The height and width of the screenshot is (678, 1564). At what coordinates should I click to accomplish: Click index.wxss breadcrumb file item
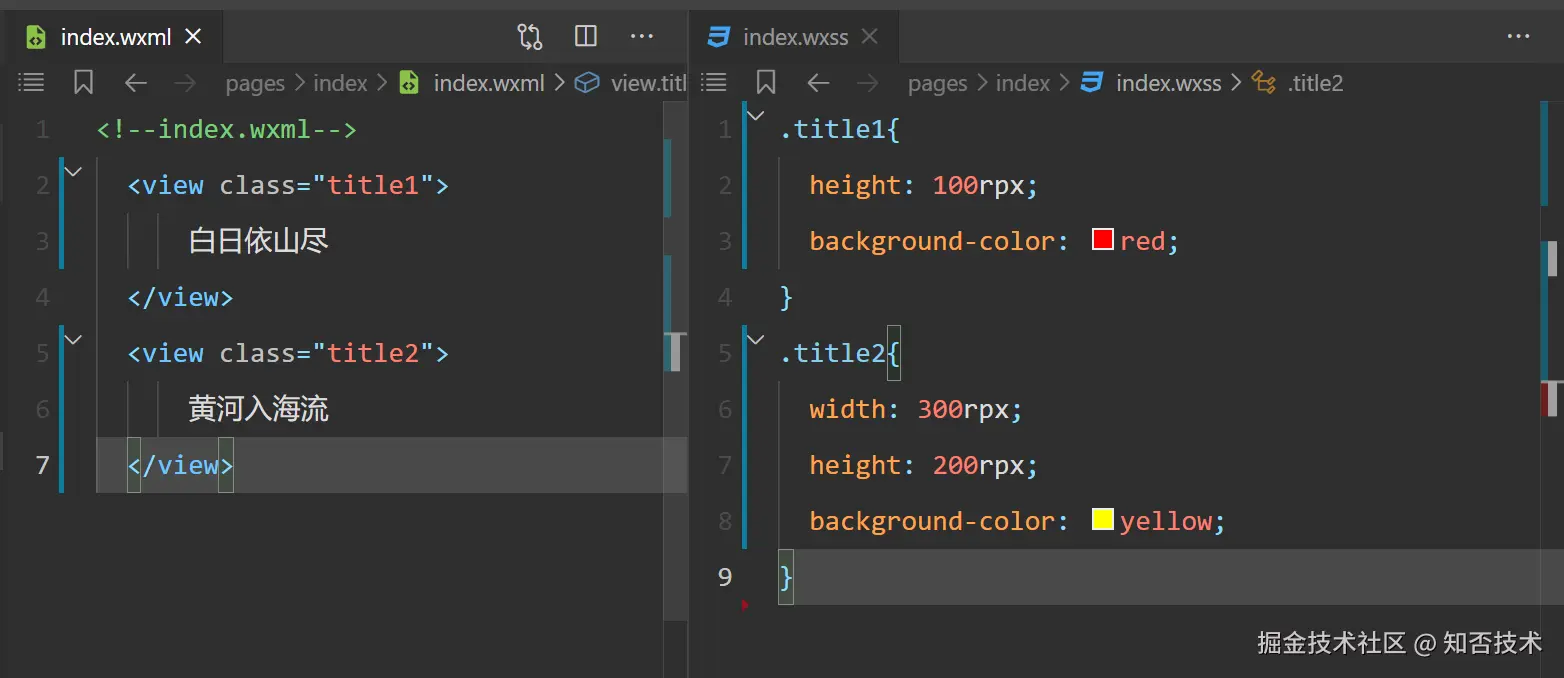point(1151,84)
